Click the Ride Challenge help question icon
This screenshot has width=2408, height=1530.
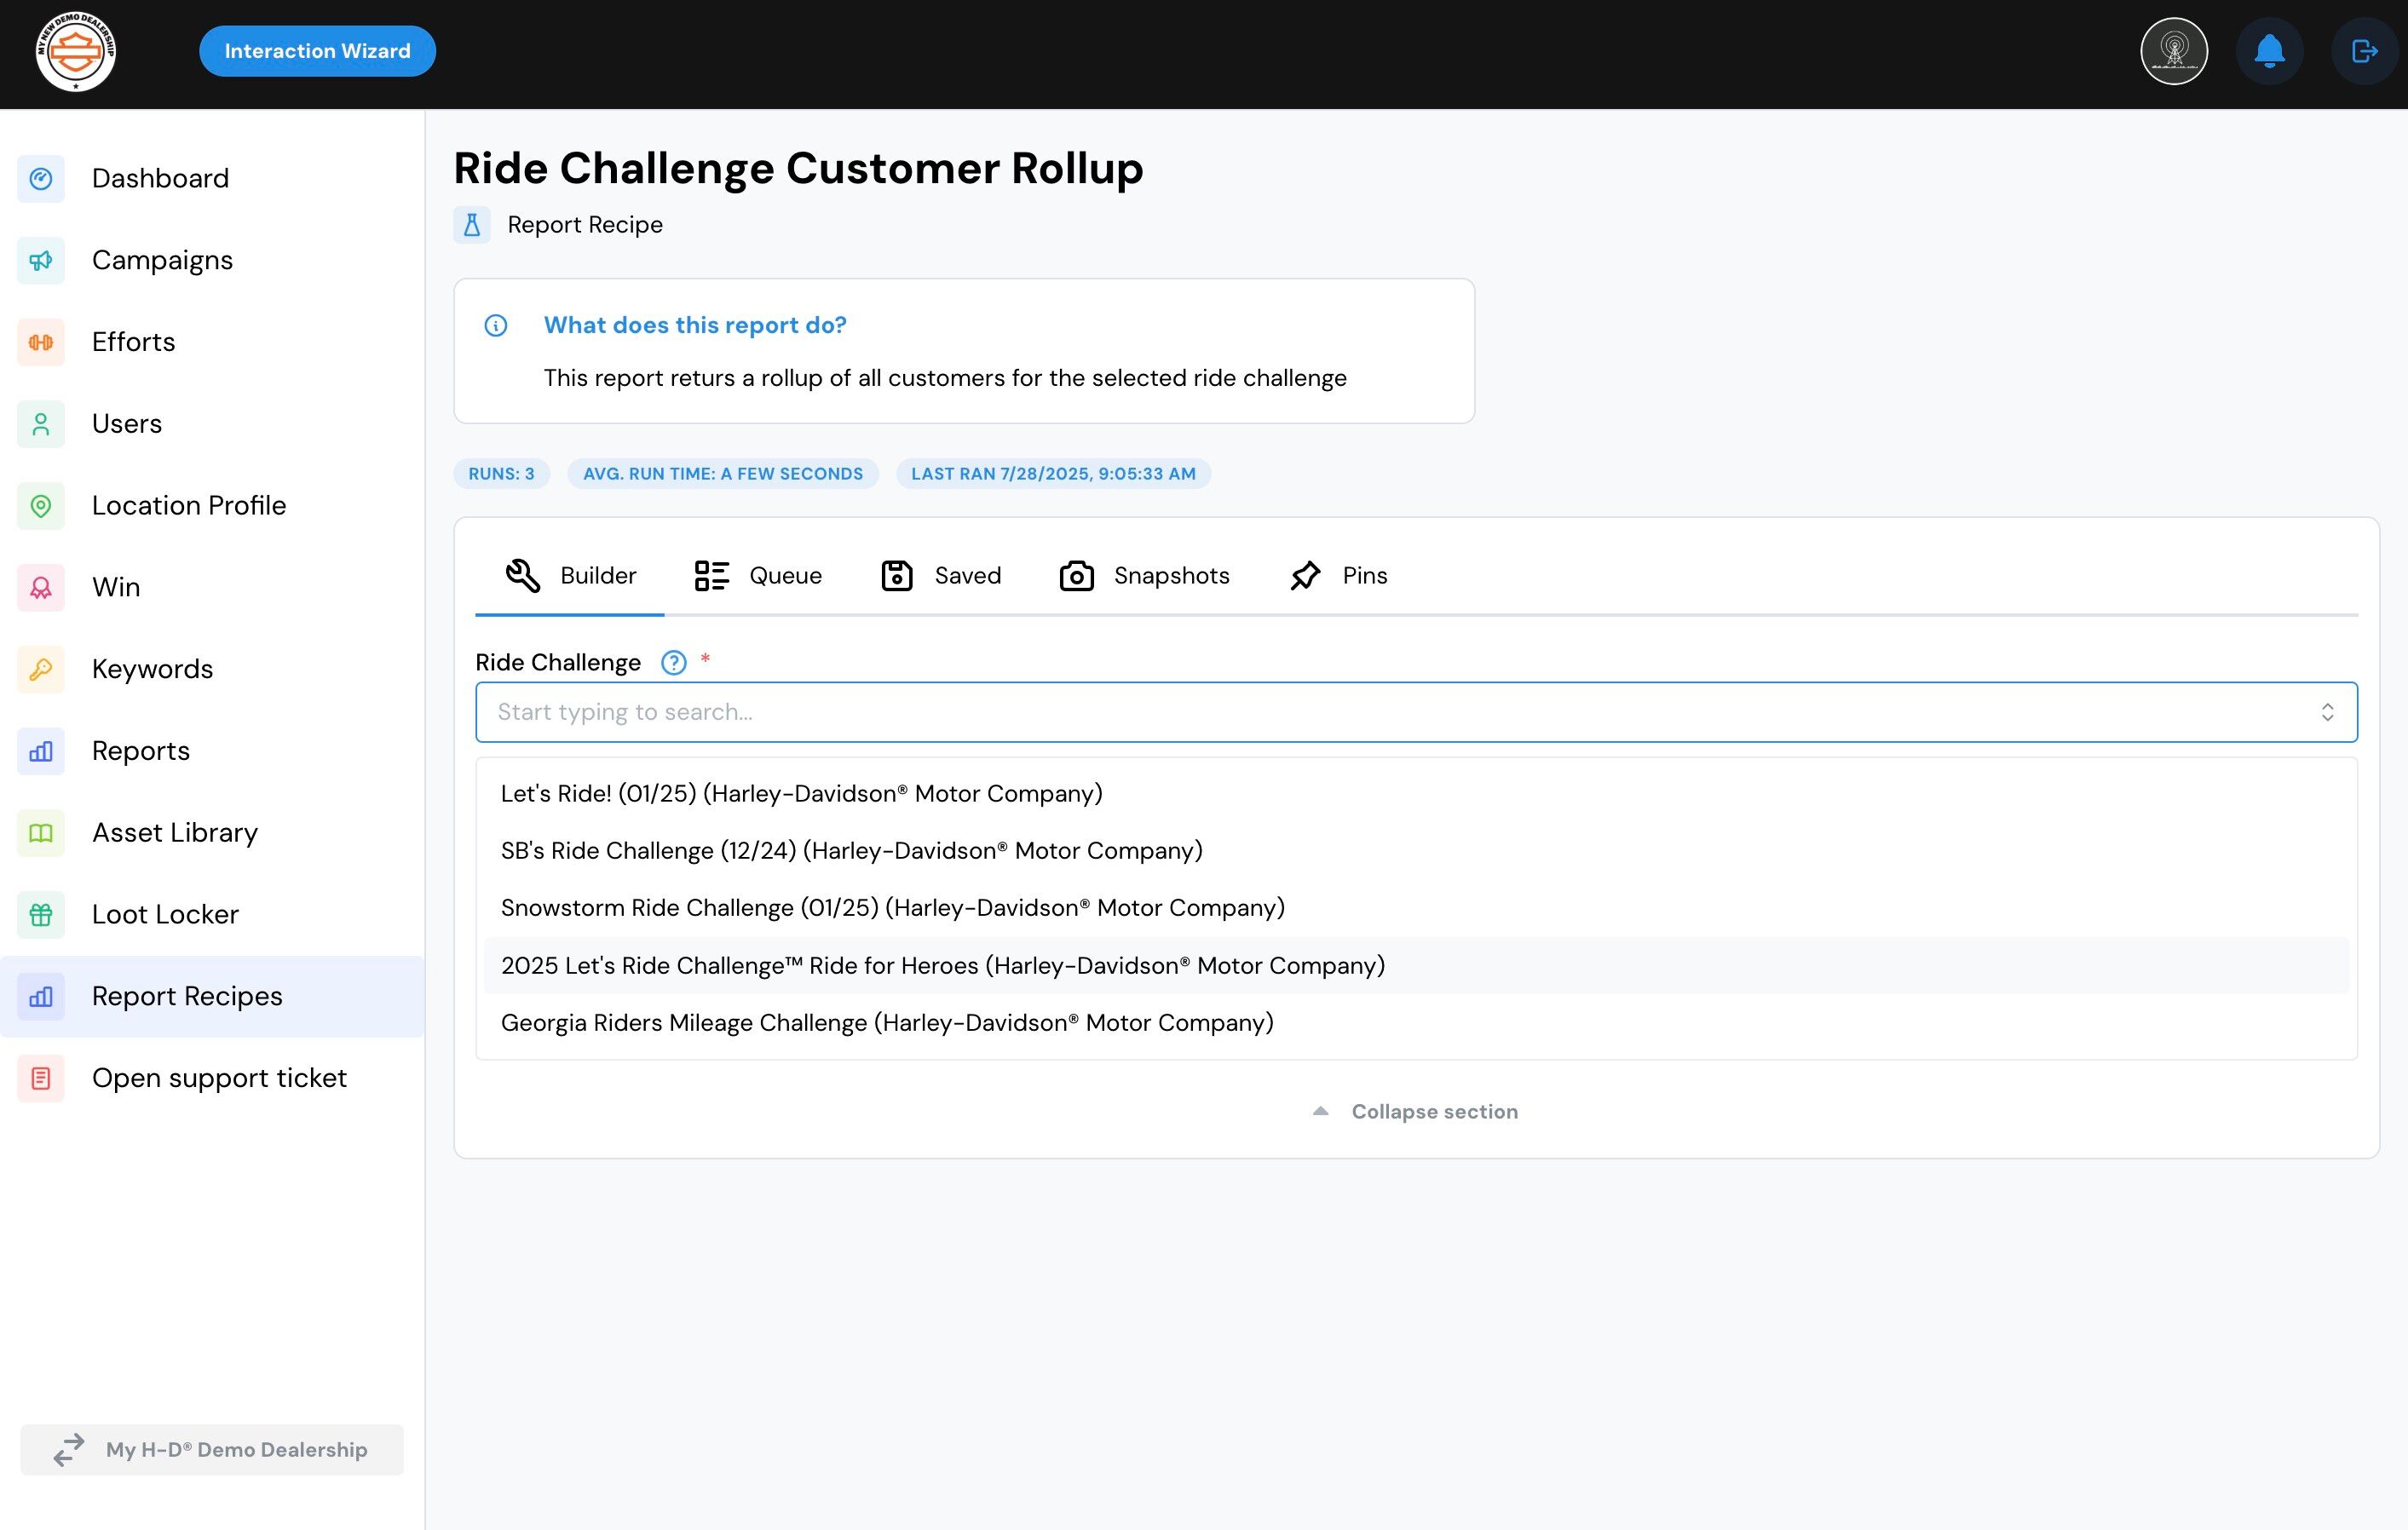pos(673,663)
